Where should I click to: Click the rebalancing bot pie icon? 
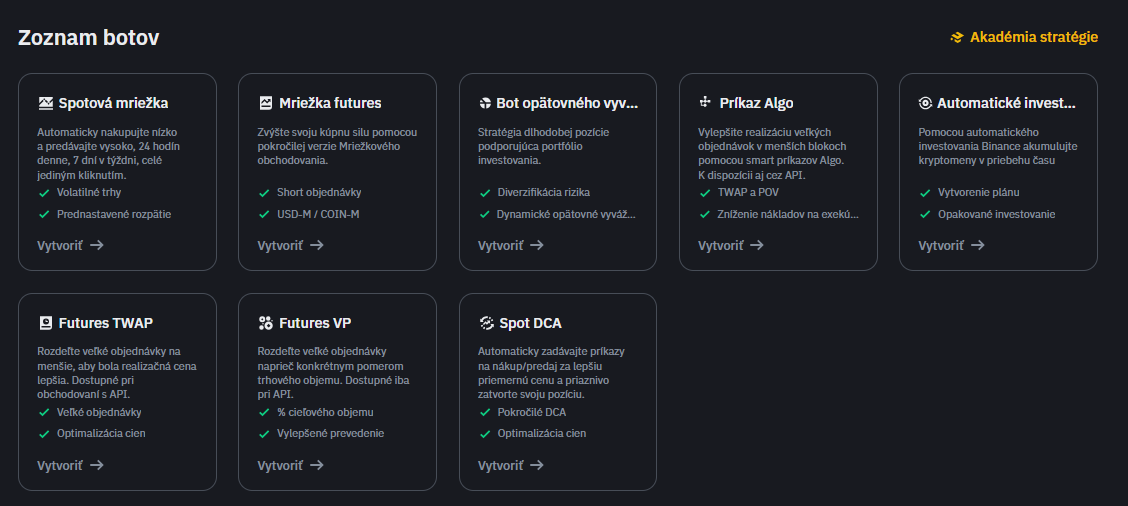click(486, 103)
